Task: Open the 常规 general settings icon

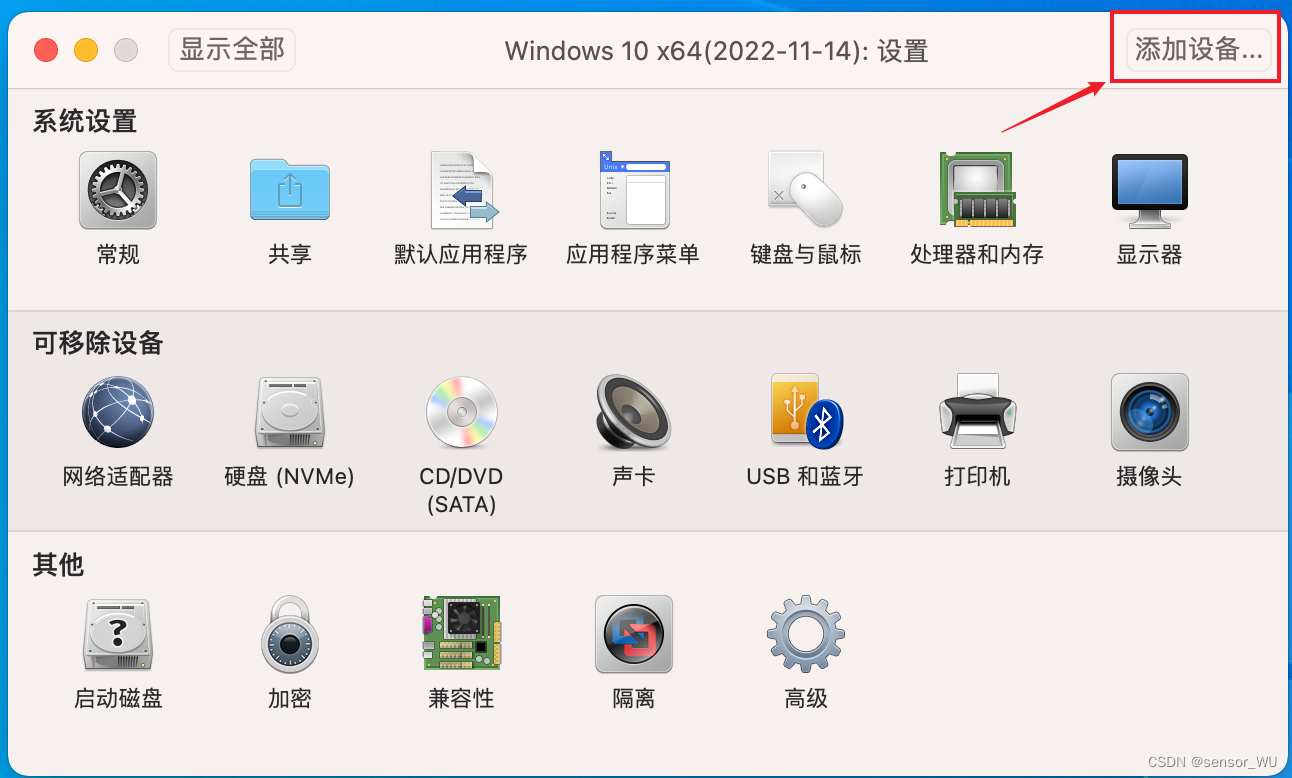Action: 118,191
